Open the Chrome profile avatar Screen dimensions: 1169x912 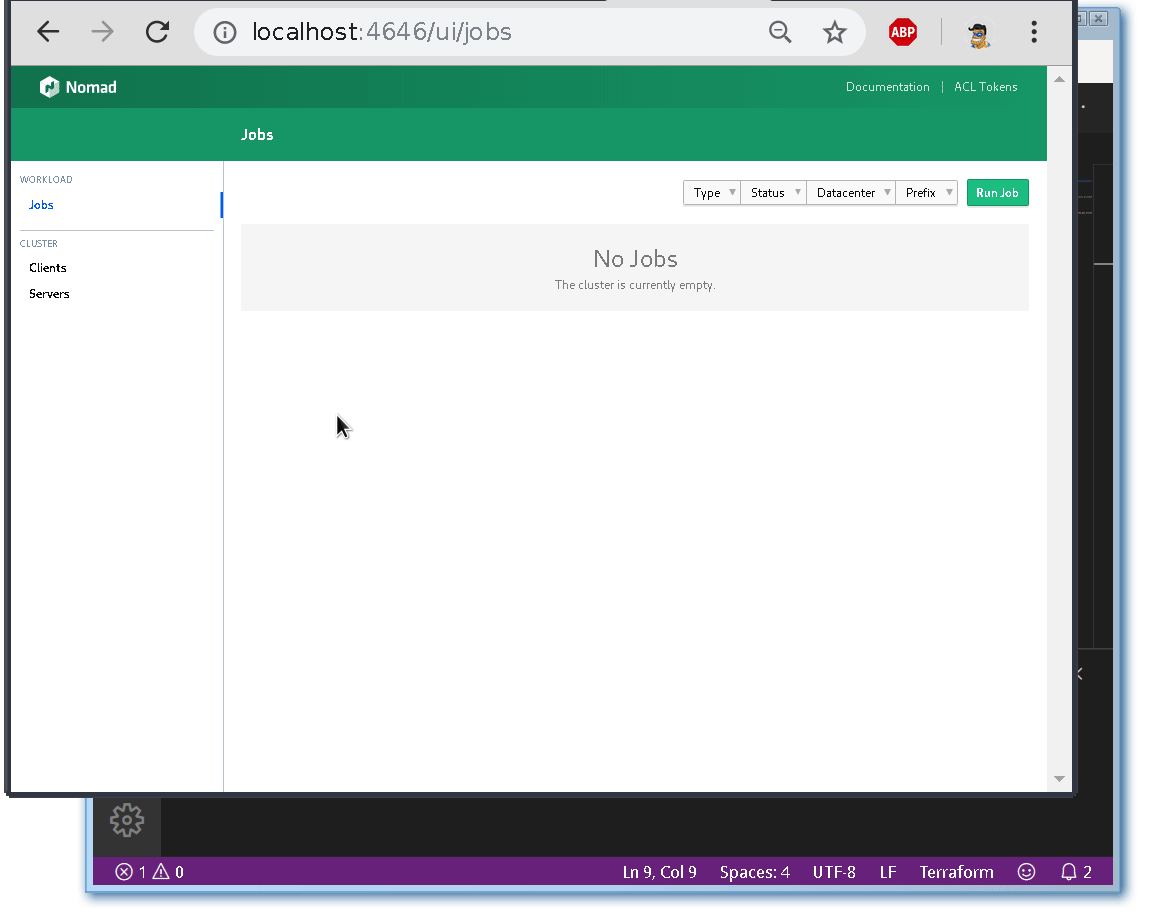979,34
